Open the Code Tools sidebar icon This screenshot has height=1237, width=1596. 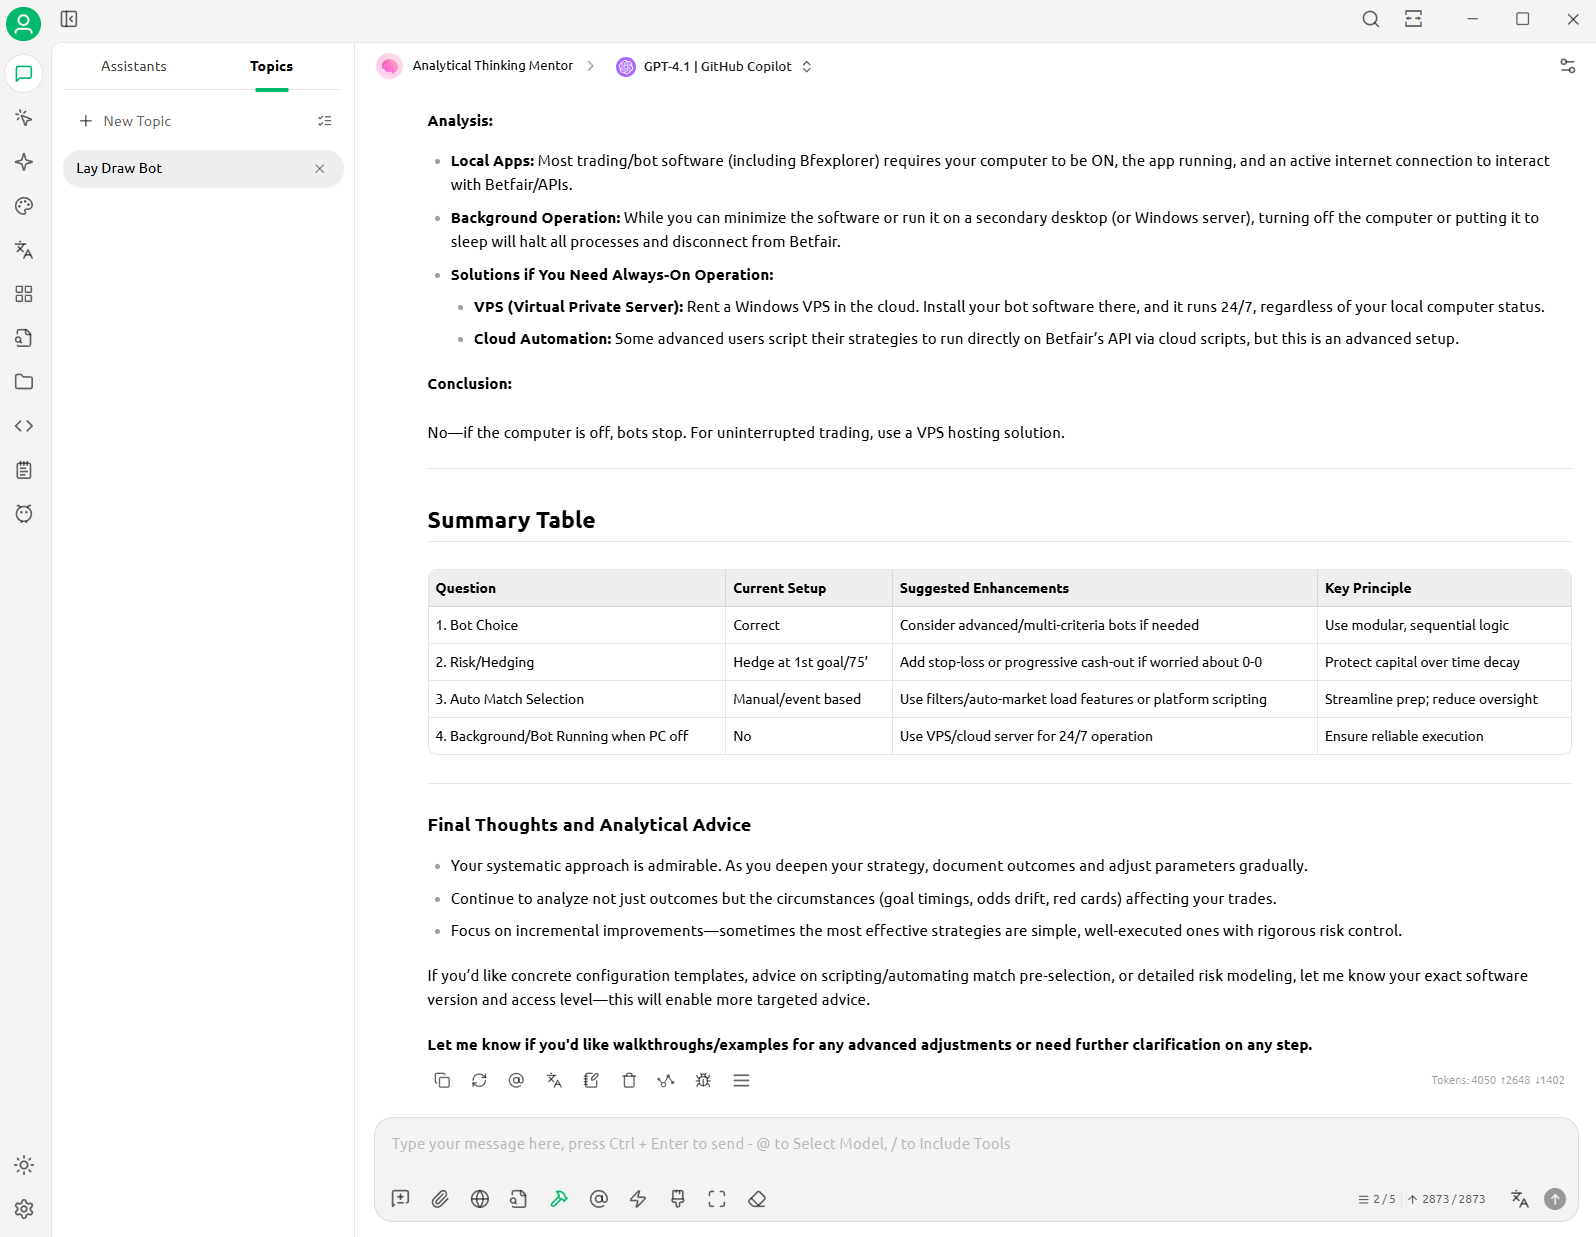click(24, 426)
